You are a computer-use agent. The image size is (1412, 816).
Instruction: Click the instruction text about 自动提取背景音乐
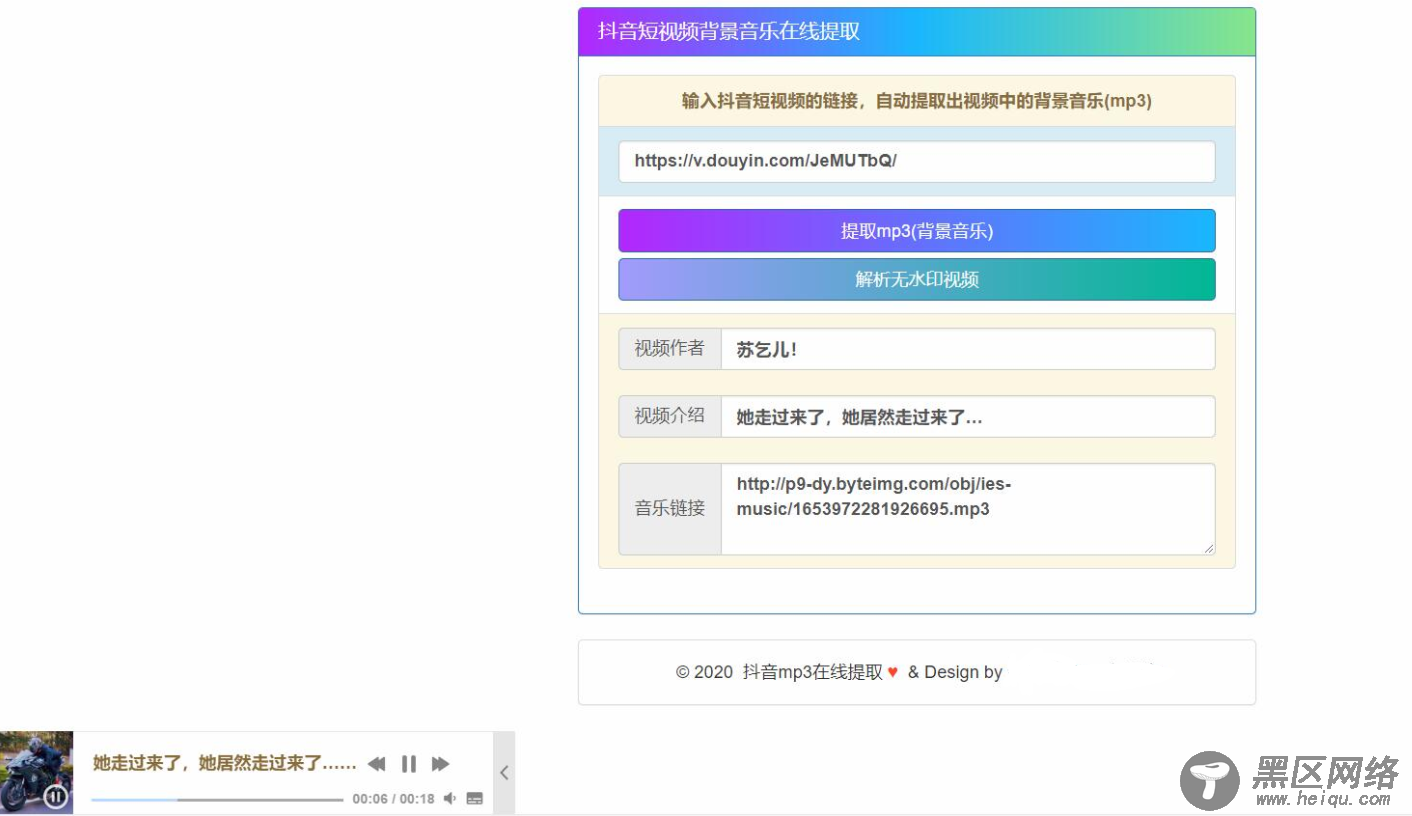click(917, 101)
